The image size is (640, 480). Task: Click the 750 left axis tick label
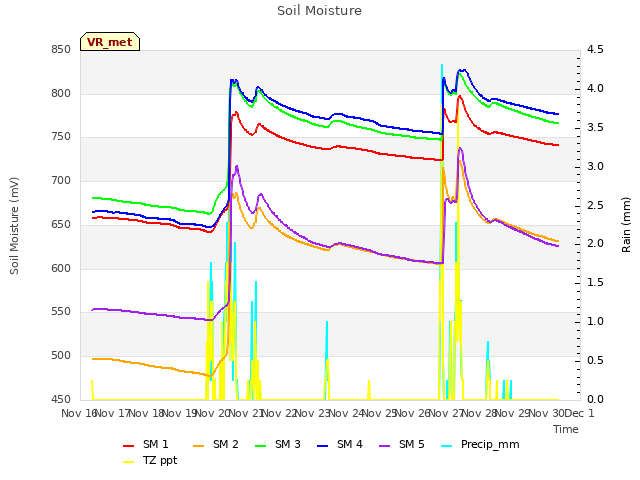[x=61, y=137]
